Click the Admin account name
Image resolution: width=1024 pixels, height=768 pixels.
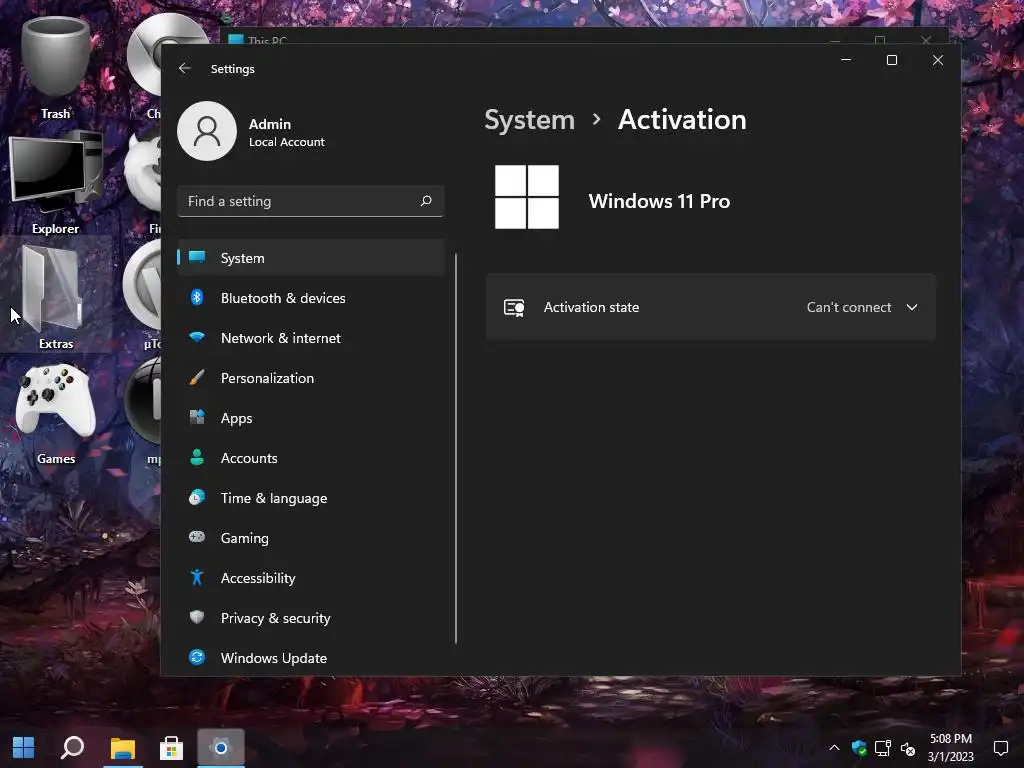pos(270,124)
